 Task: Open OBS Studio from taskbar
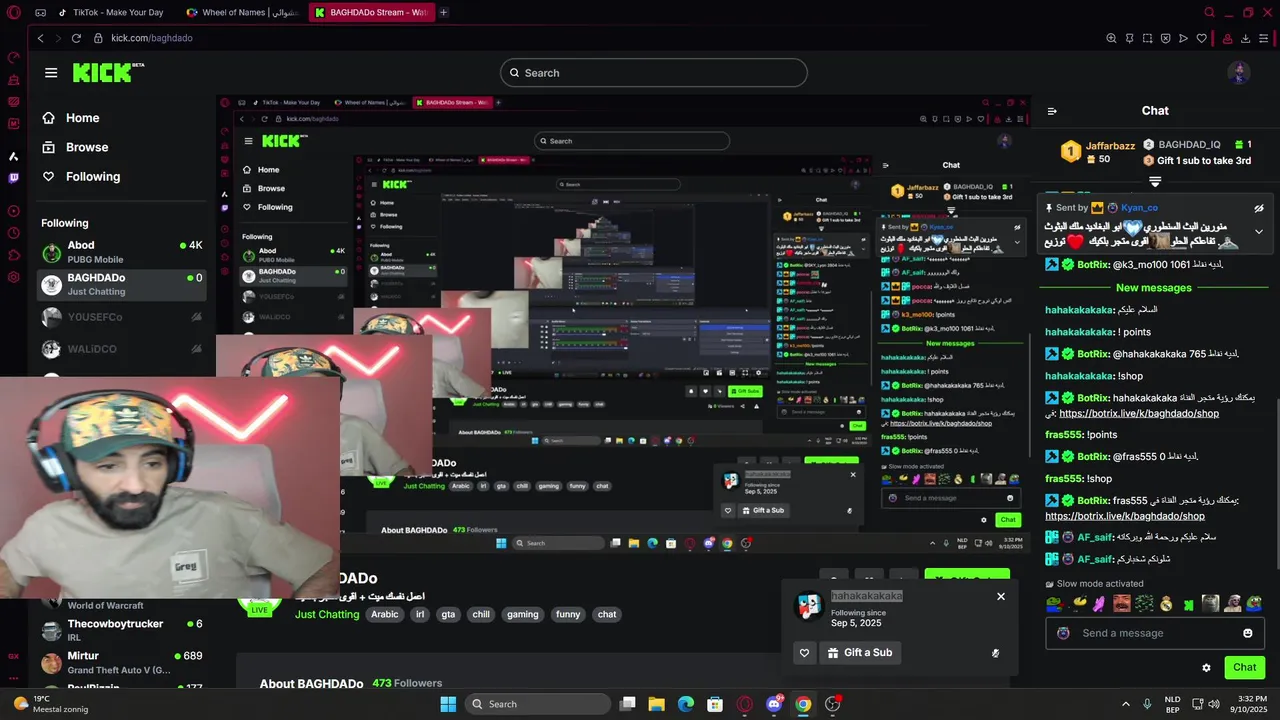click(833, 704)
